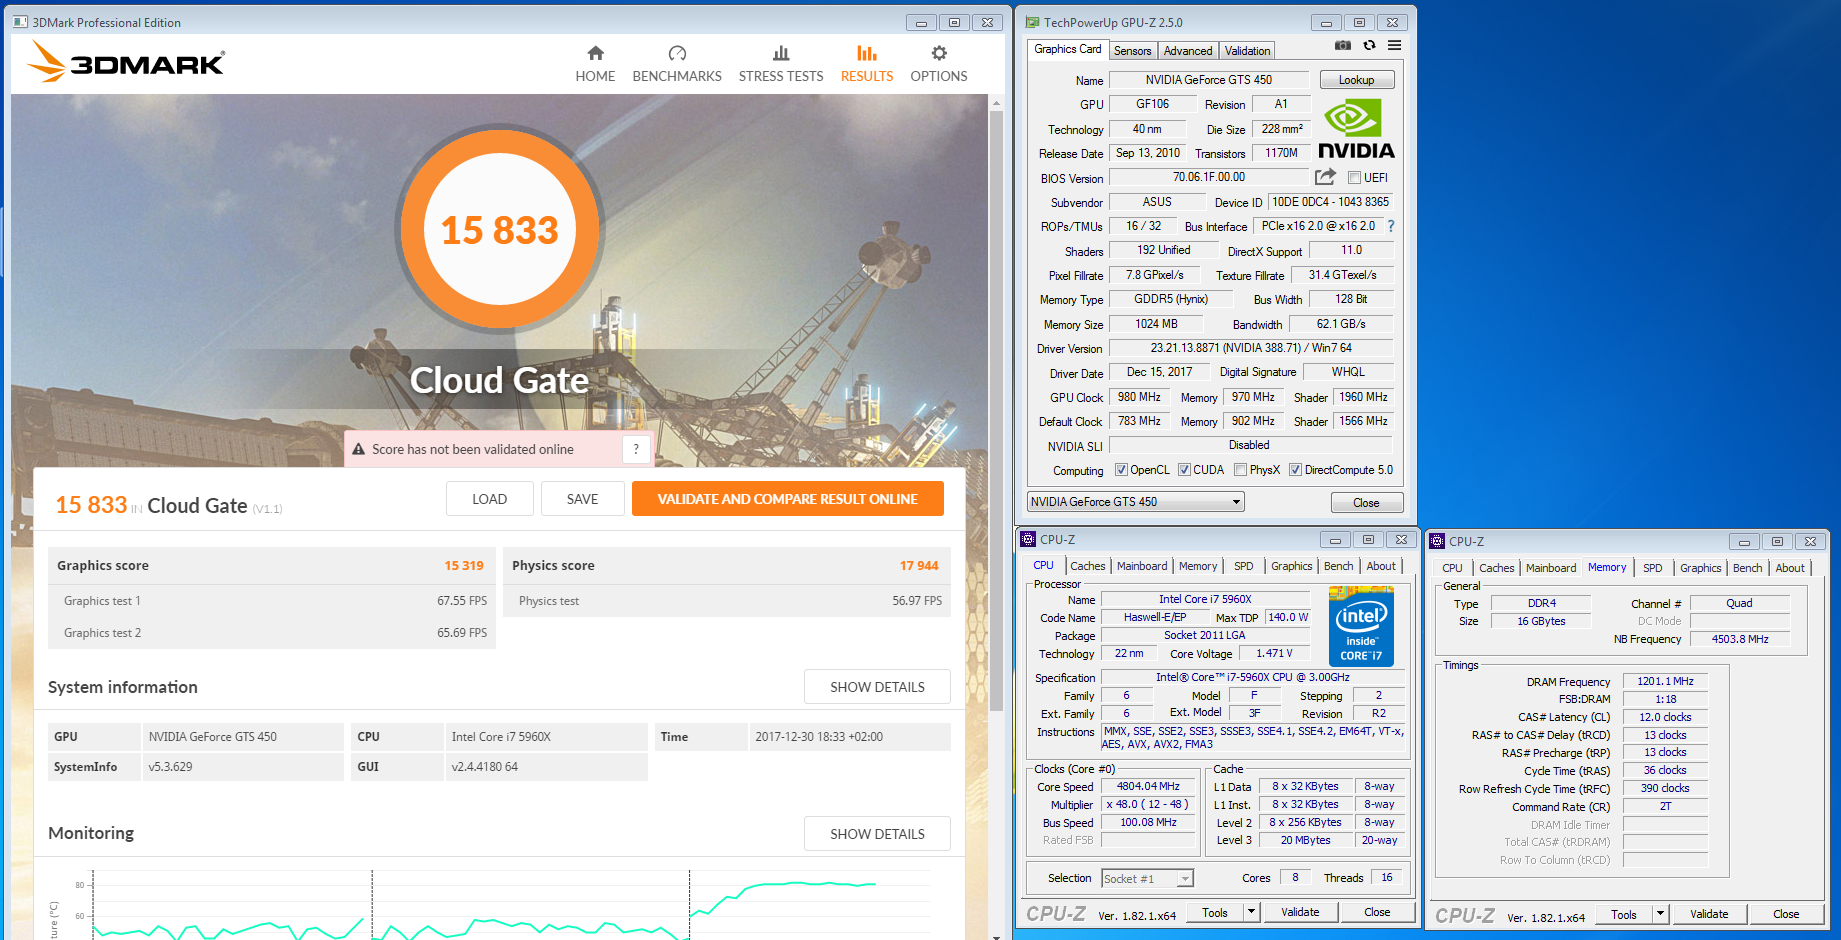Show details for Monitoring
The width and height of the screenshot is (1841, 940).
tap(877, 834)
